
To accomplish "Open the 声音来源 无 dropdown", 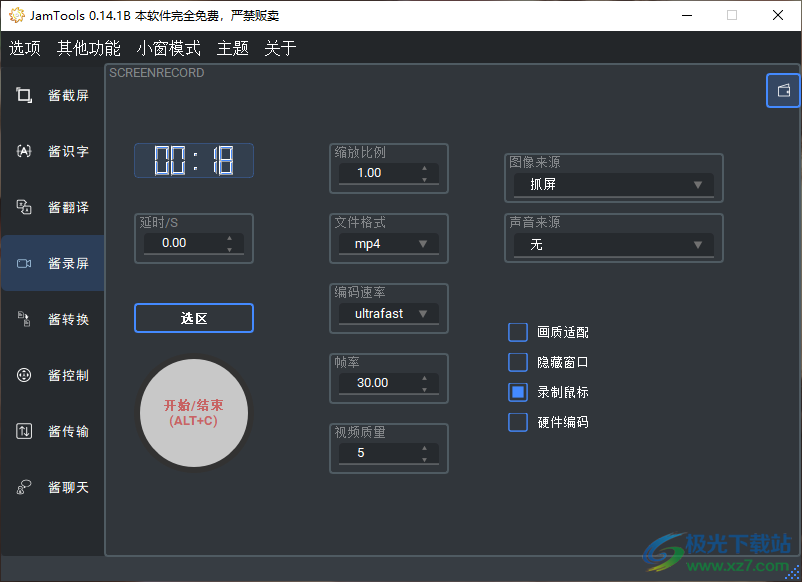I will coord(614,244).
